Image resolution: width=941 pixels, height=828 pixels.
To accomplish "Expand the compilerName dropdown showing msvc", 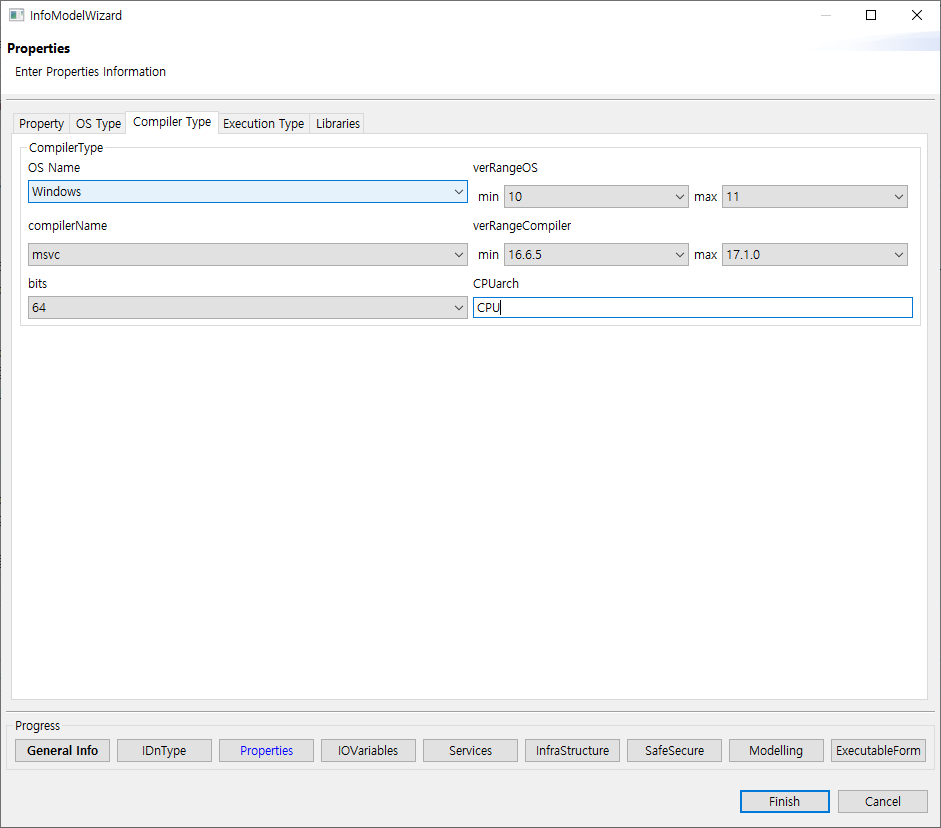I will pyautogui.click(x=458, y=254).
